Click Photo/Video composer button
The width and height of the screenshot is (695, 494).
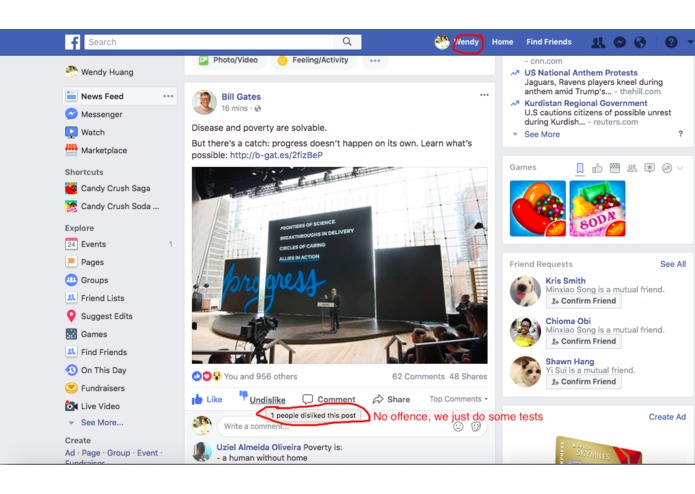click(229, 60)
